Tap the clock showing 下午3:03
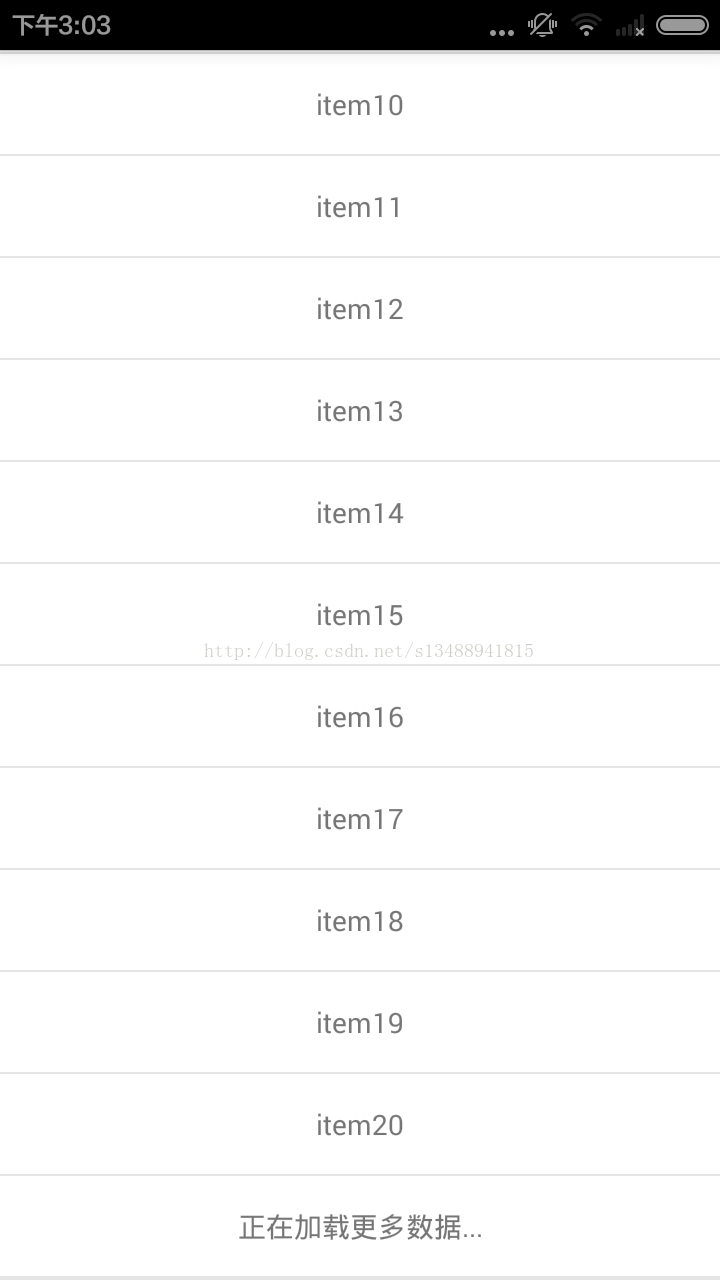The width and height of the screenshot is (720, 1280). click(61, 26)
